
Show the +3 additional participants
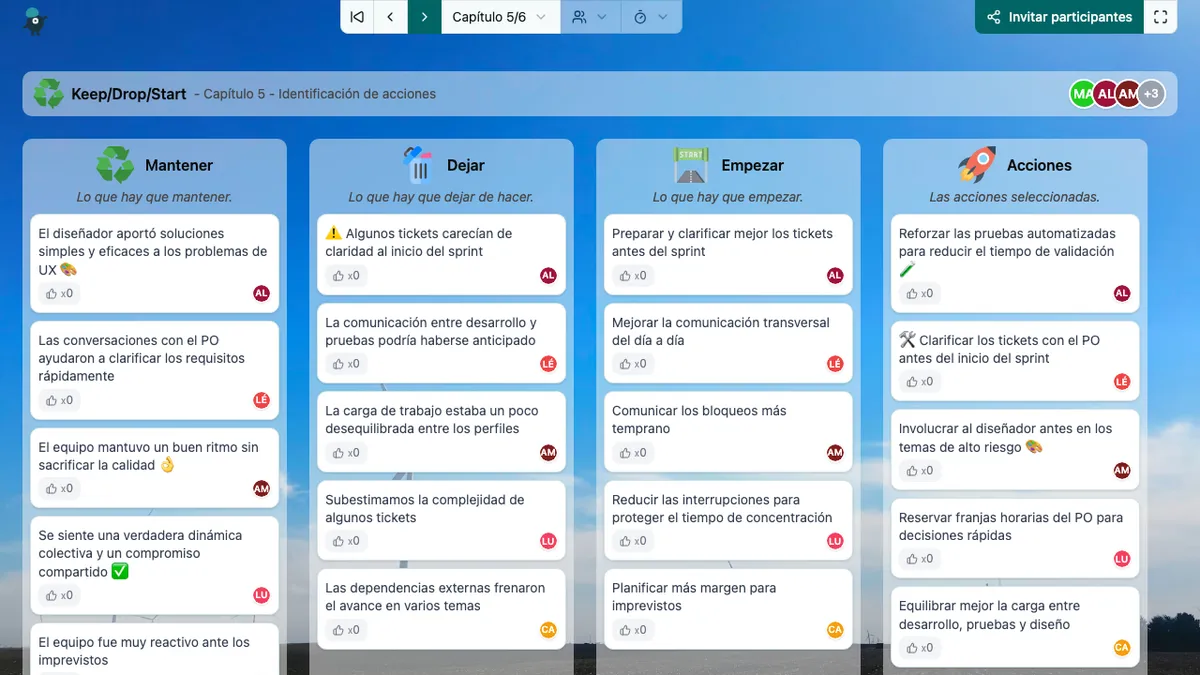click(1152, 94)
